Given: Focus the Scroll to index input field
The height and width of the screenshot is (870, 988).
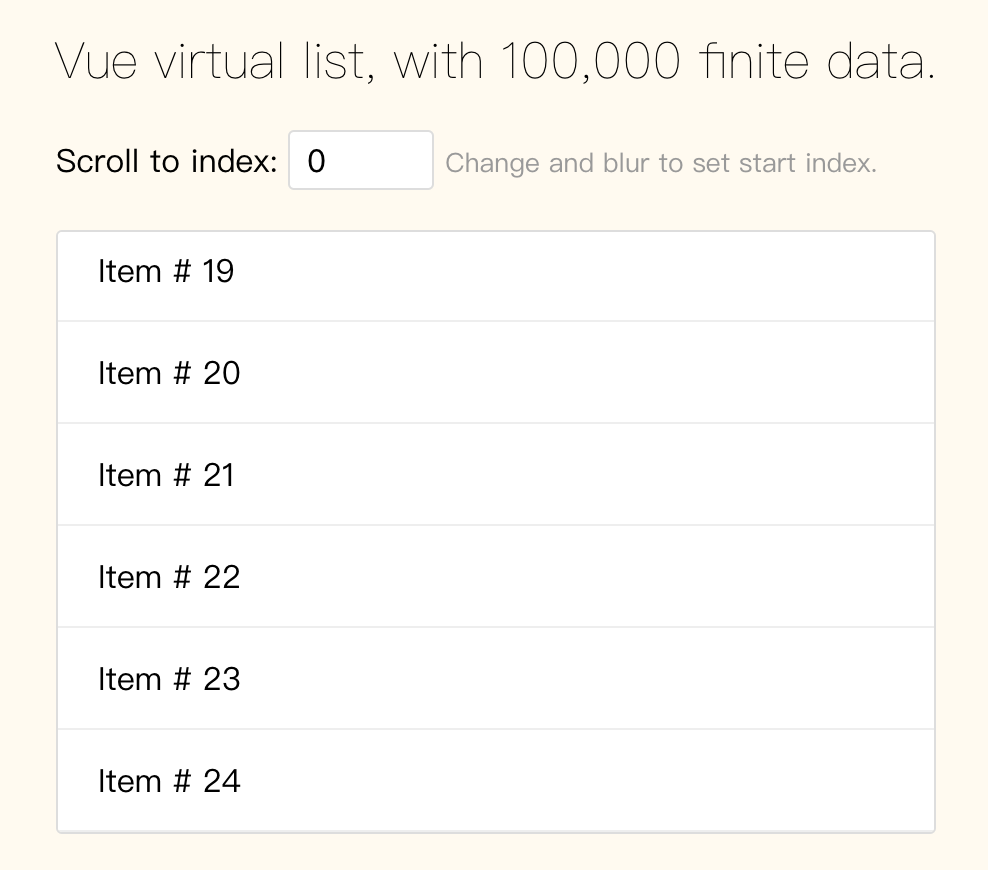Looking at the screenshot, I should (x=360, y=161).
